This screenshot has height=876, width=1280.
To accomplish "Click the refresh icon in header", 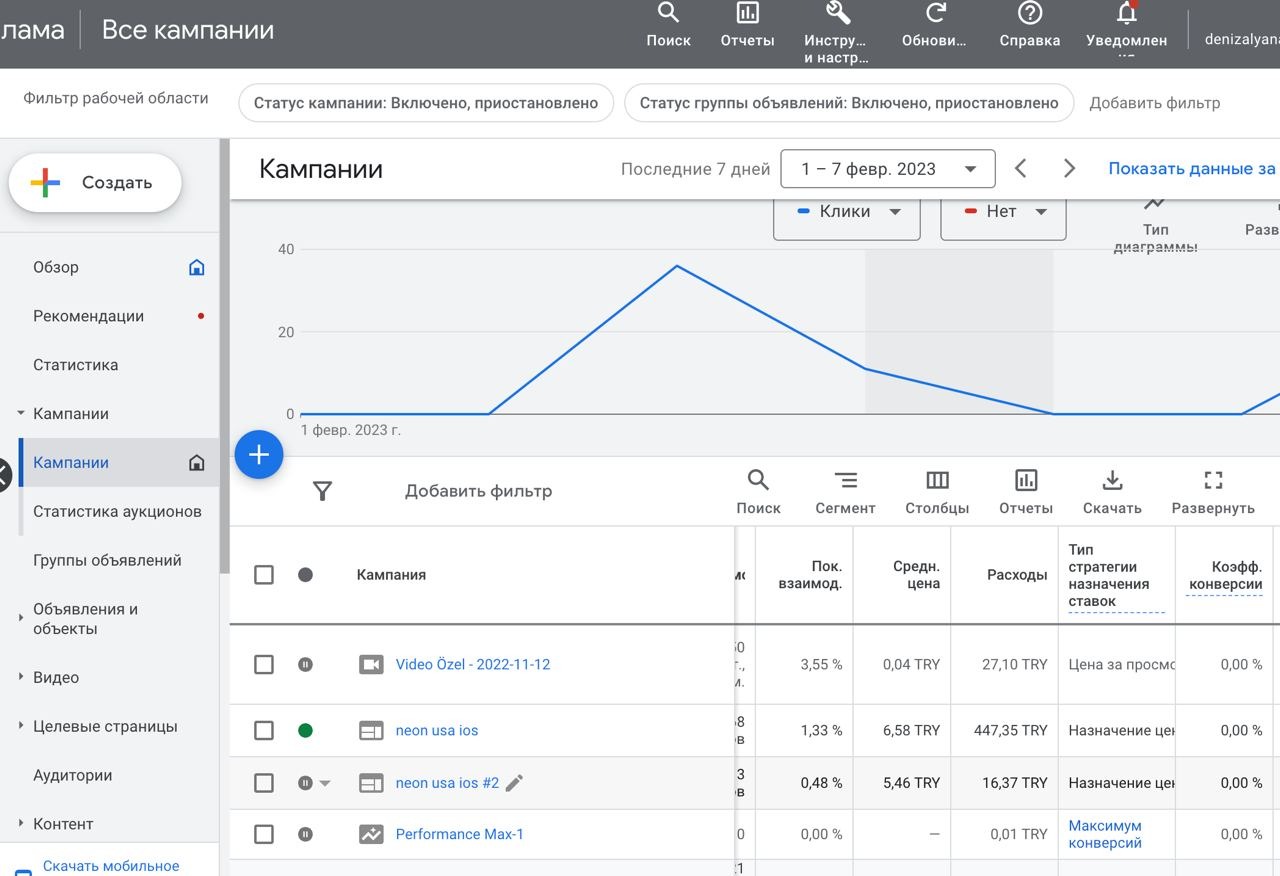I will 935,14.
